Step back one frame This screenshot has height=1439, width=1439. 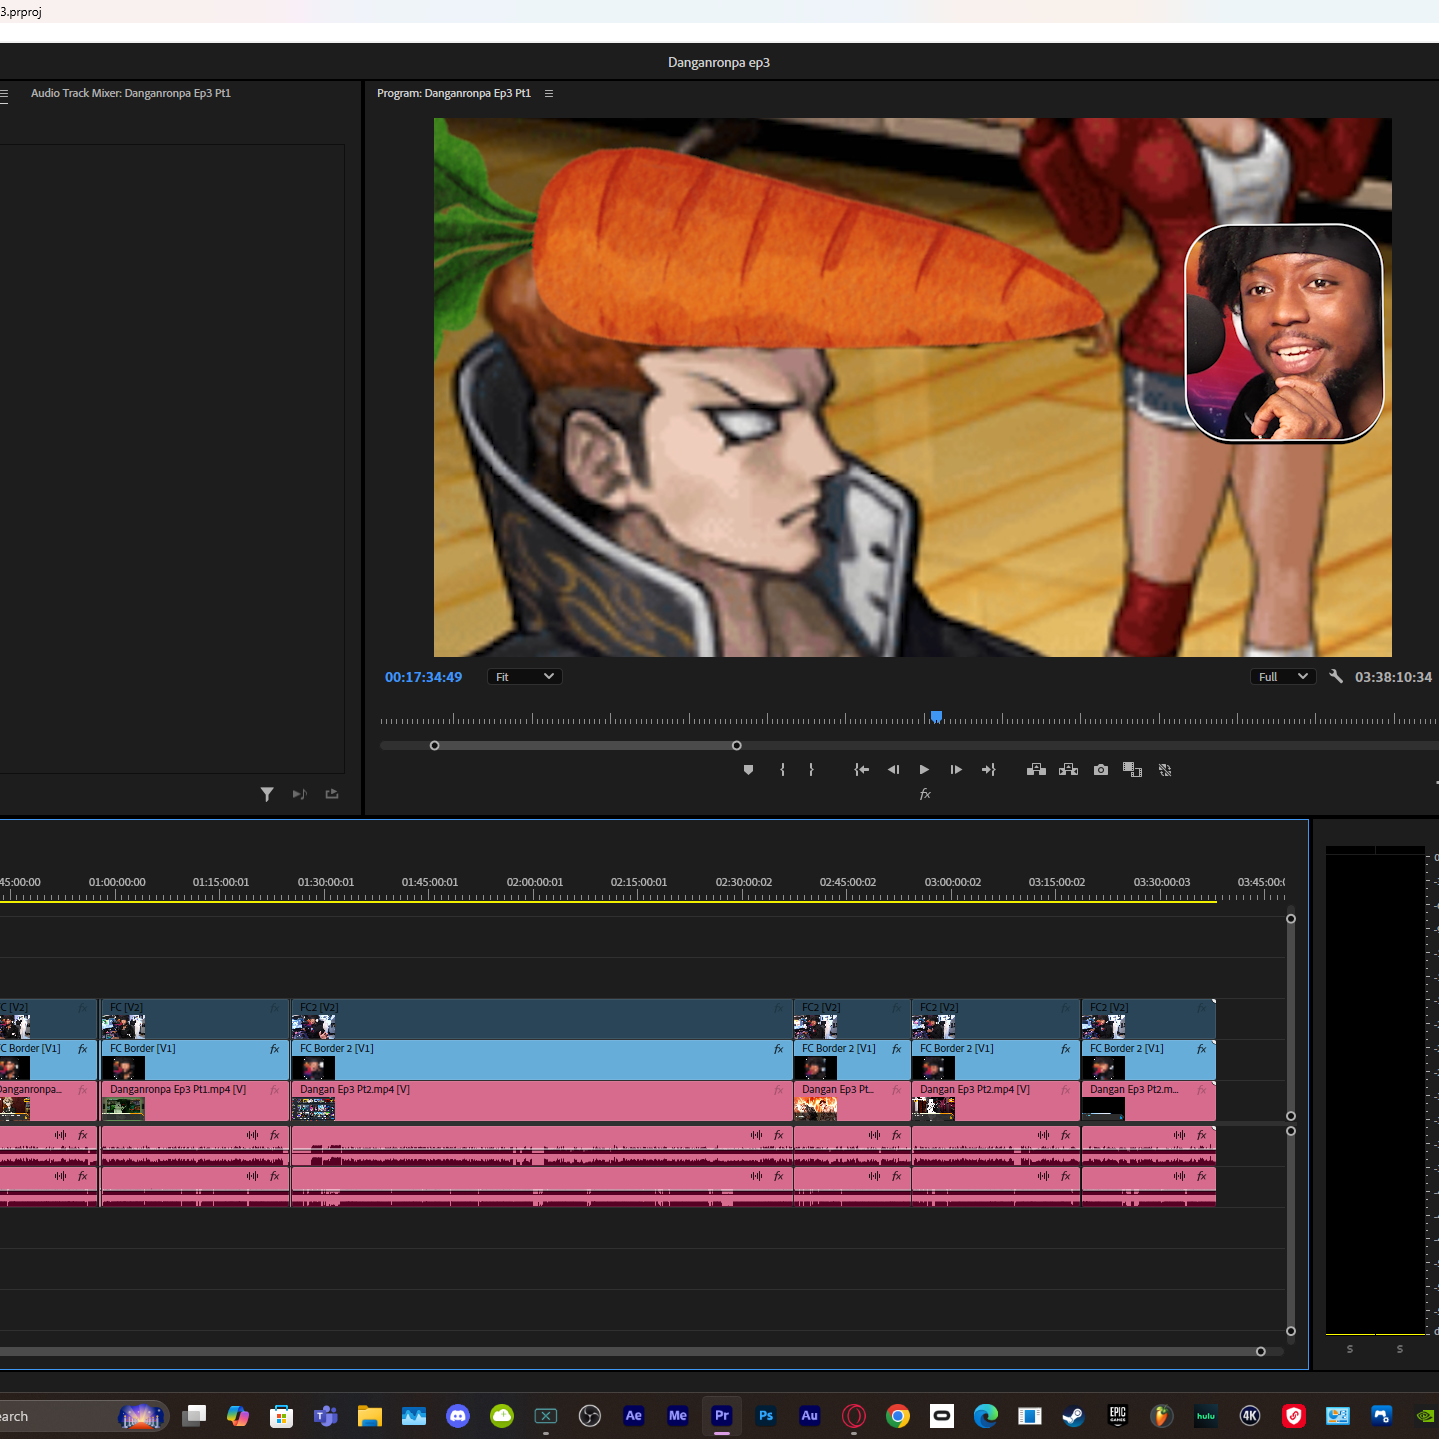coord(893,770)
